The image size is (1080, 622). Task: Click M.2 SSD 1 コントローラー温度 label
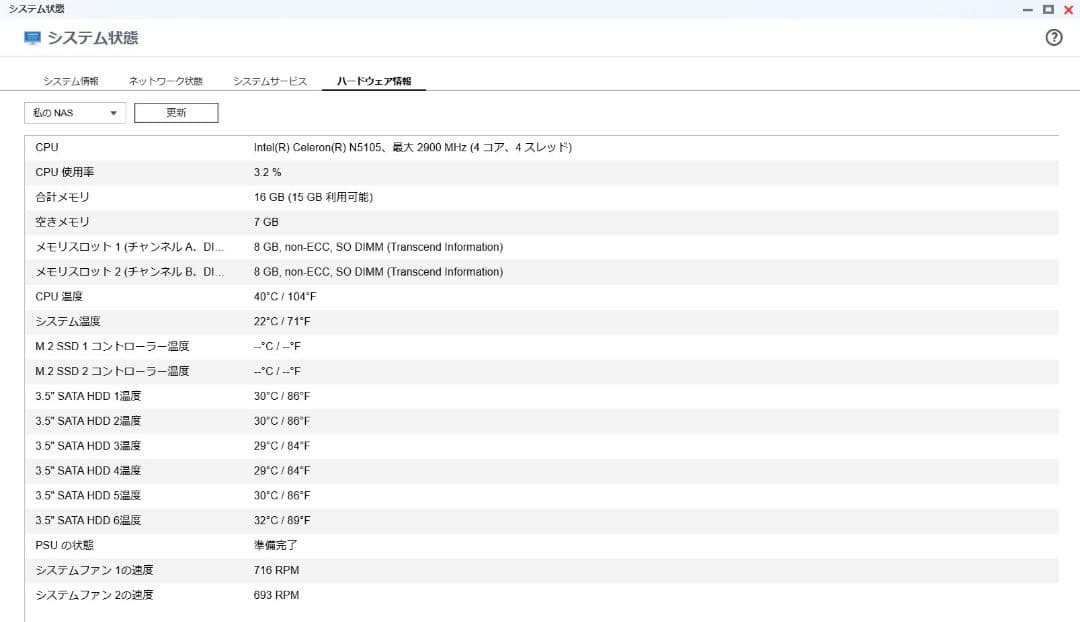tap(112, 346)
